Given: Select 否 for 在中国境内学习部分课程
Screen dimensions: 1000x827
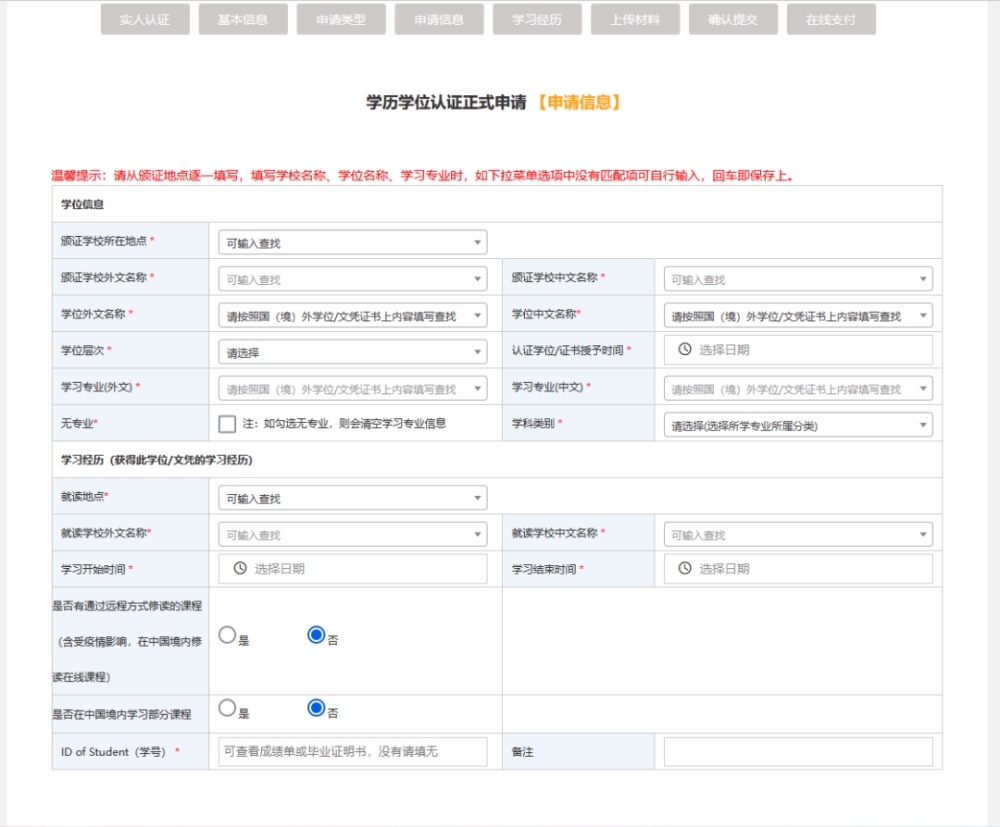Looking at the screenshot, I should pos(316,708).
